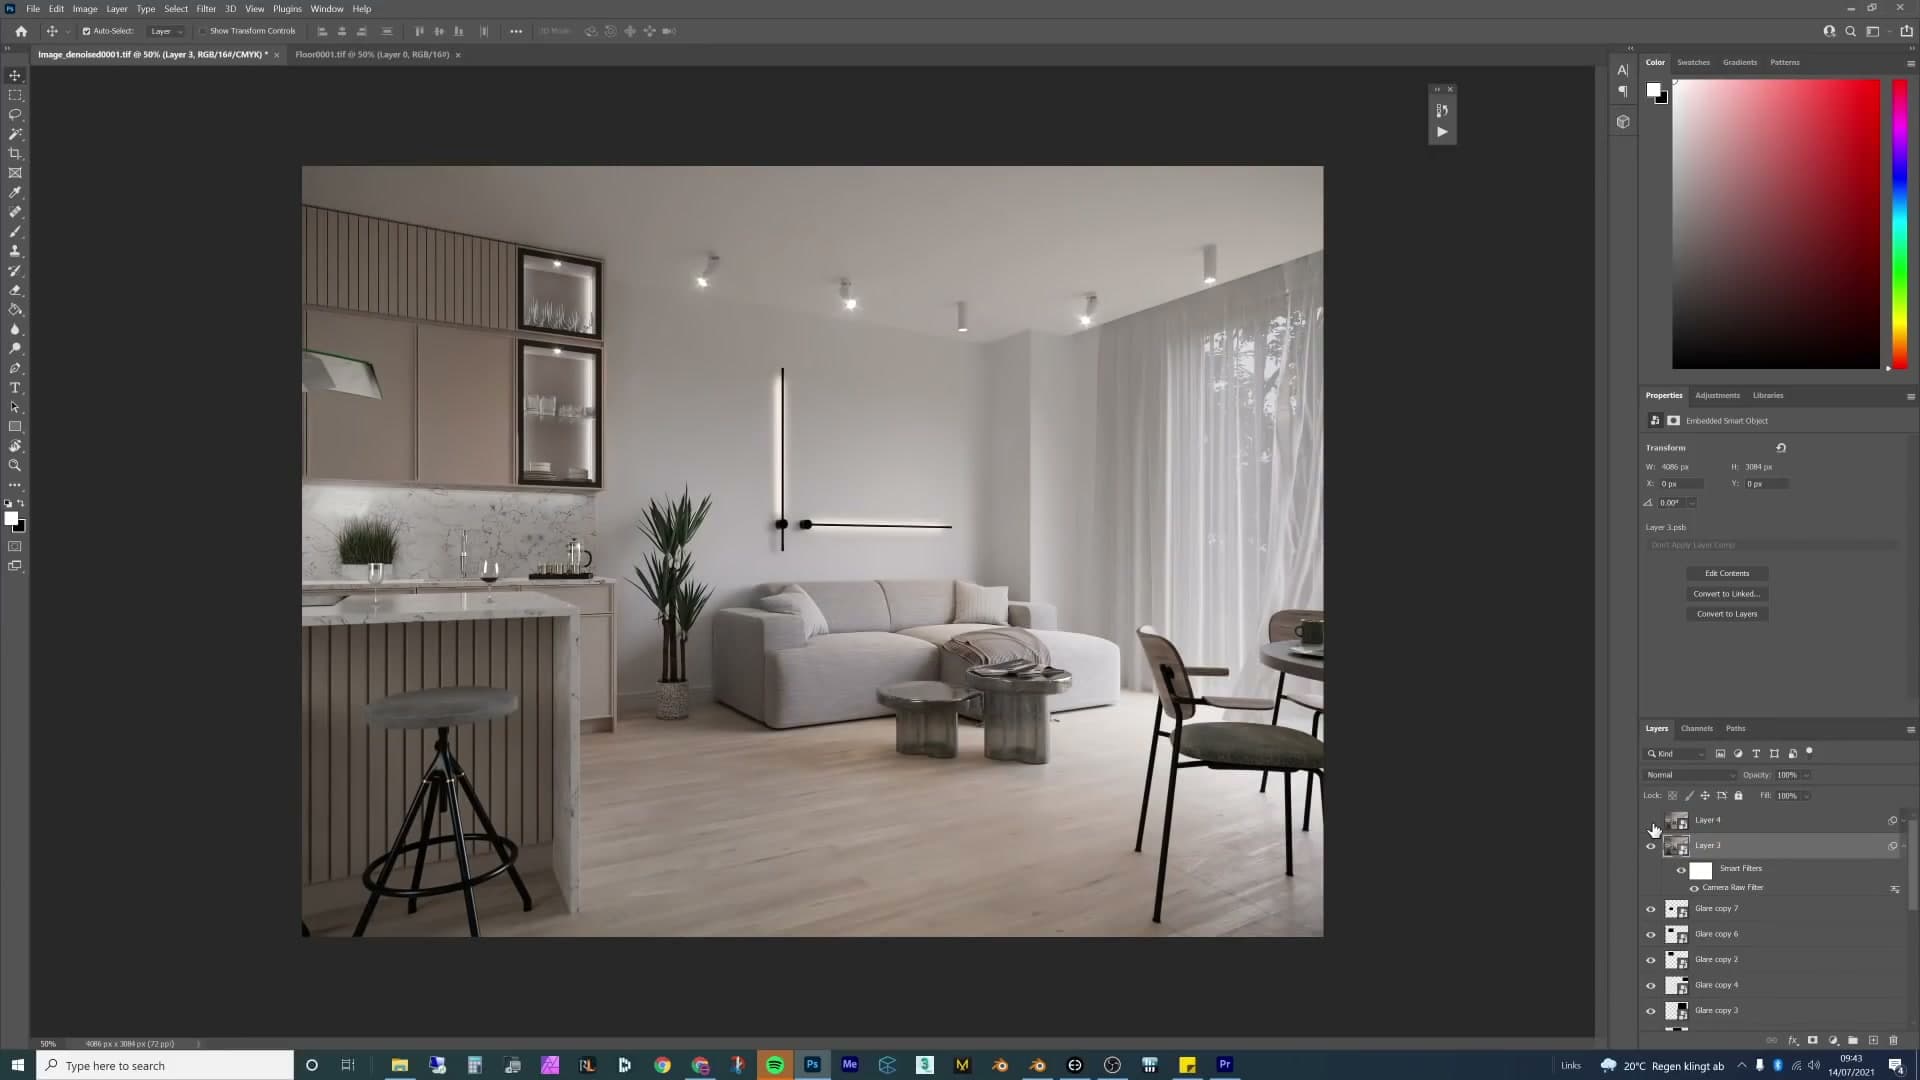Open the Fill value dropdown arrow
1920x1080 pixels.
[x=1806, y=796]
